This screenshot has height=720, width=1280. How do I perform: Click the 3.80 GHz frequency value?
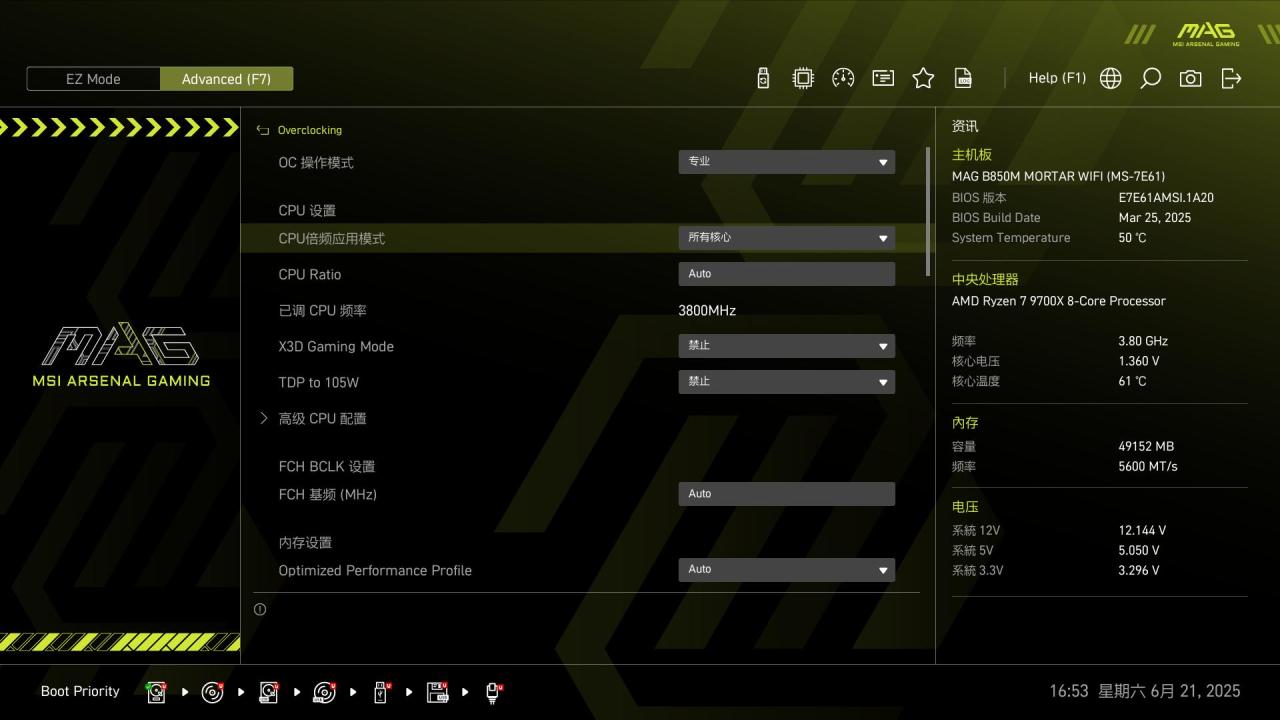1143,341
